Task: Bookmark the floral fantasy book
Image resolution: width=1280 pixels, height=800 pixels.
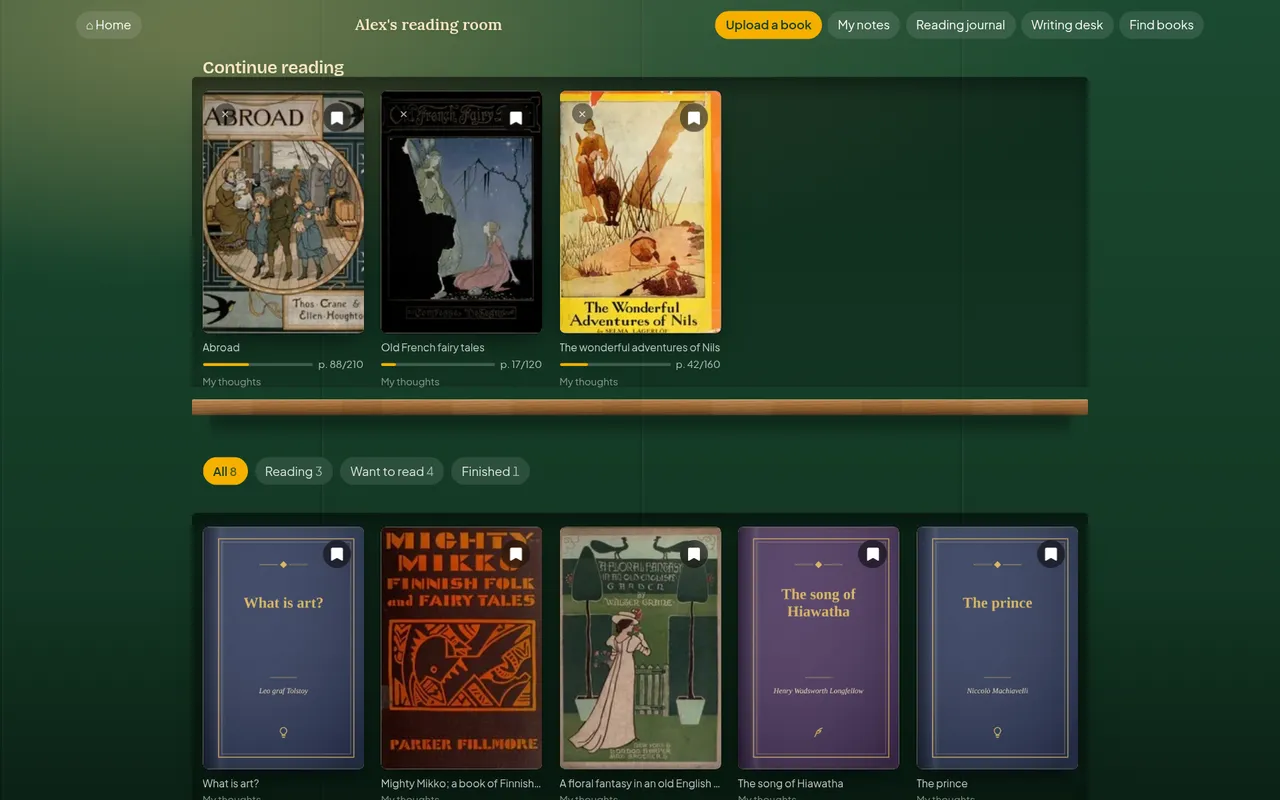Action: [694, 554]
